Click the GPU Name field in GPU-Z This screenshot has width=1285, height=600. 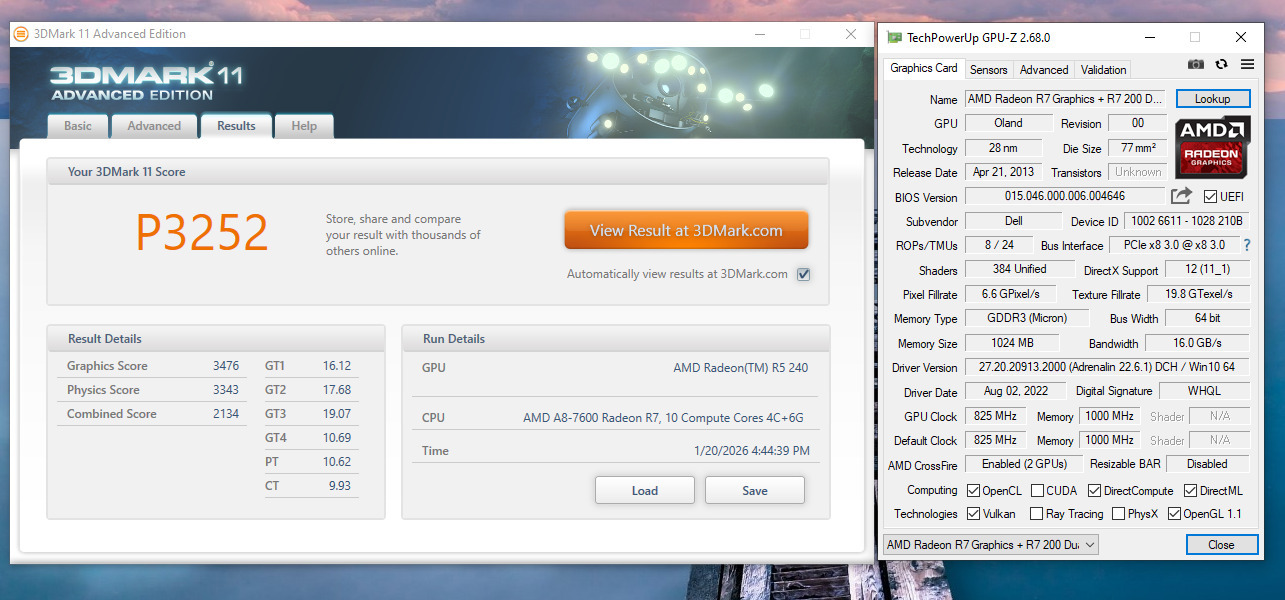pos(1065,99)
